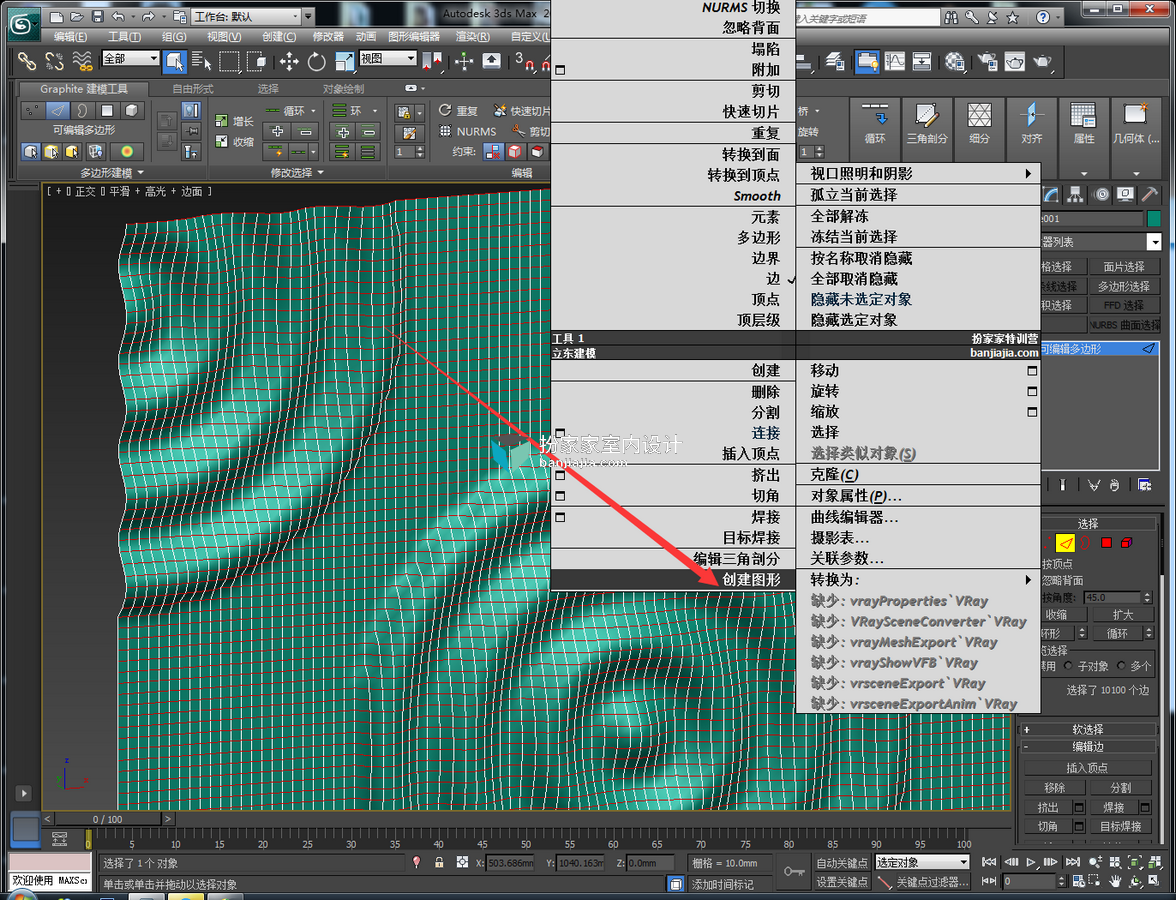1176x900 pixels.
Task: Expand the 修改选择 ribbon panel arrow
Action: click(x=321, y=172)
